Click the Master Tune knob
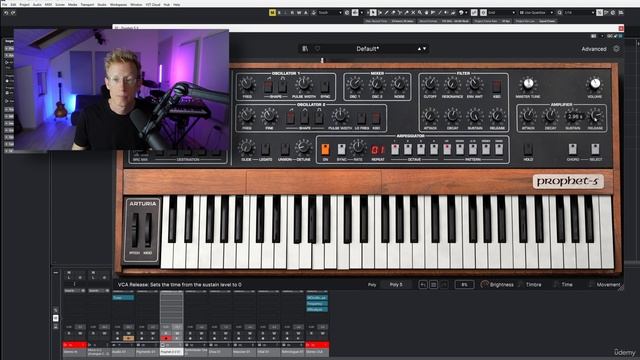640x360 pixels. coord(528,84)
